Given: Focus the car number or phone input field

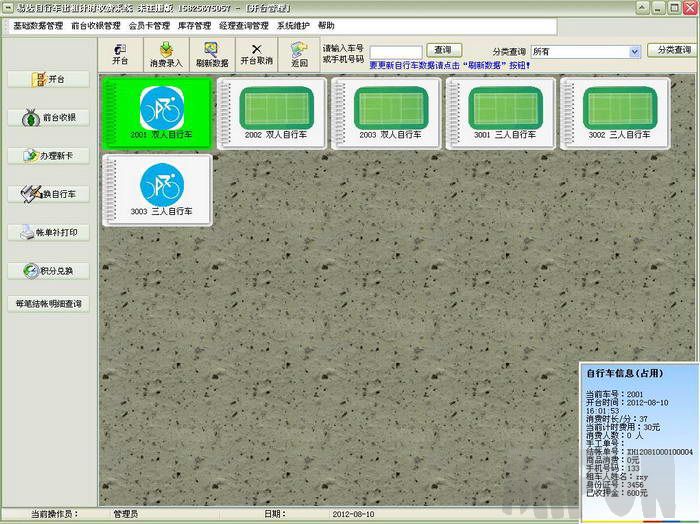Looking at the screenshot, I should [x=395, y=51].
